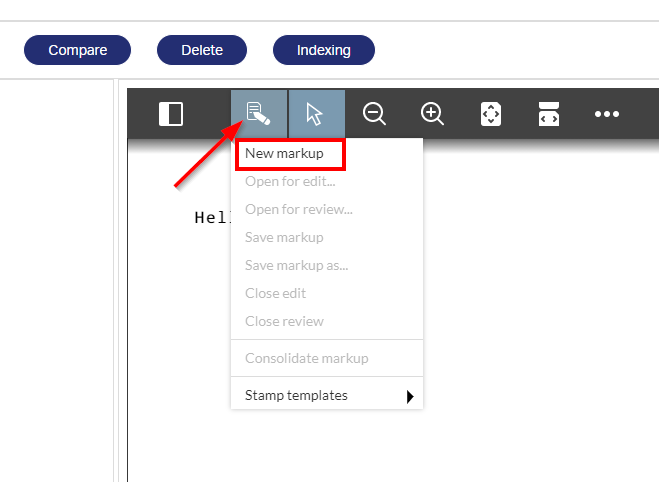Zoom in with the plus magnifier
659x482 pixels.
tap(432, 114)
